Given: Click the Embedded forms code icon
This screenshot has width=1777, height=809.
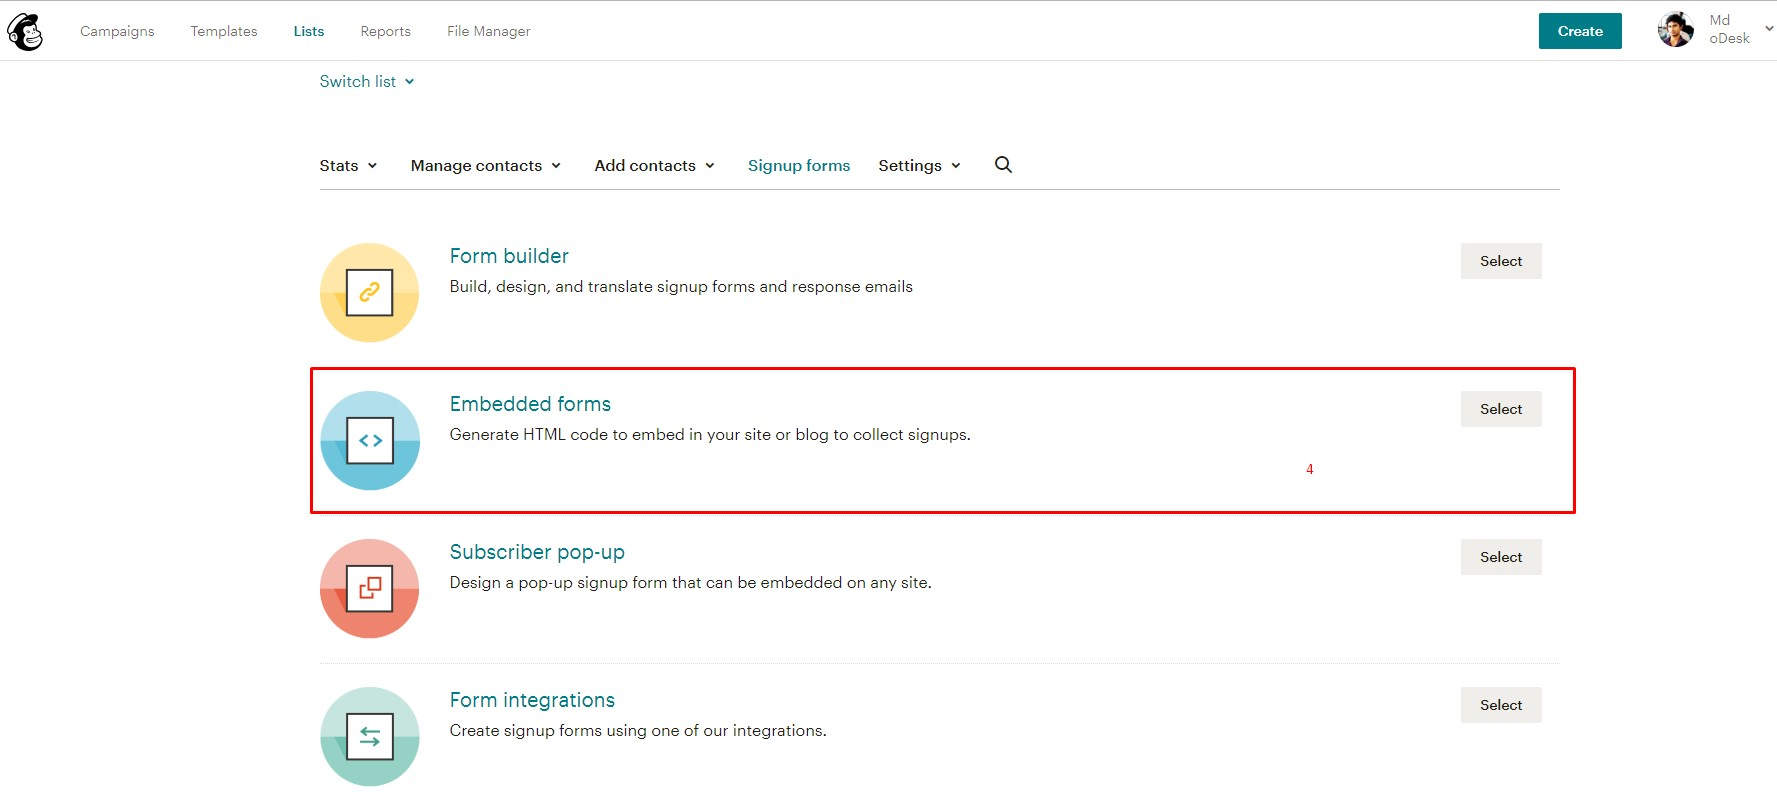Looking at the screenshot, I should coord(370,440).
